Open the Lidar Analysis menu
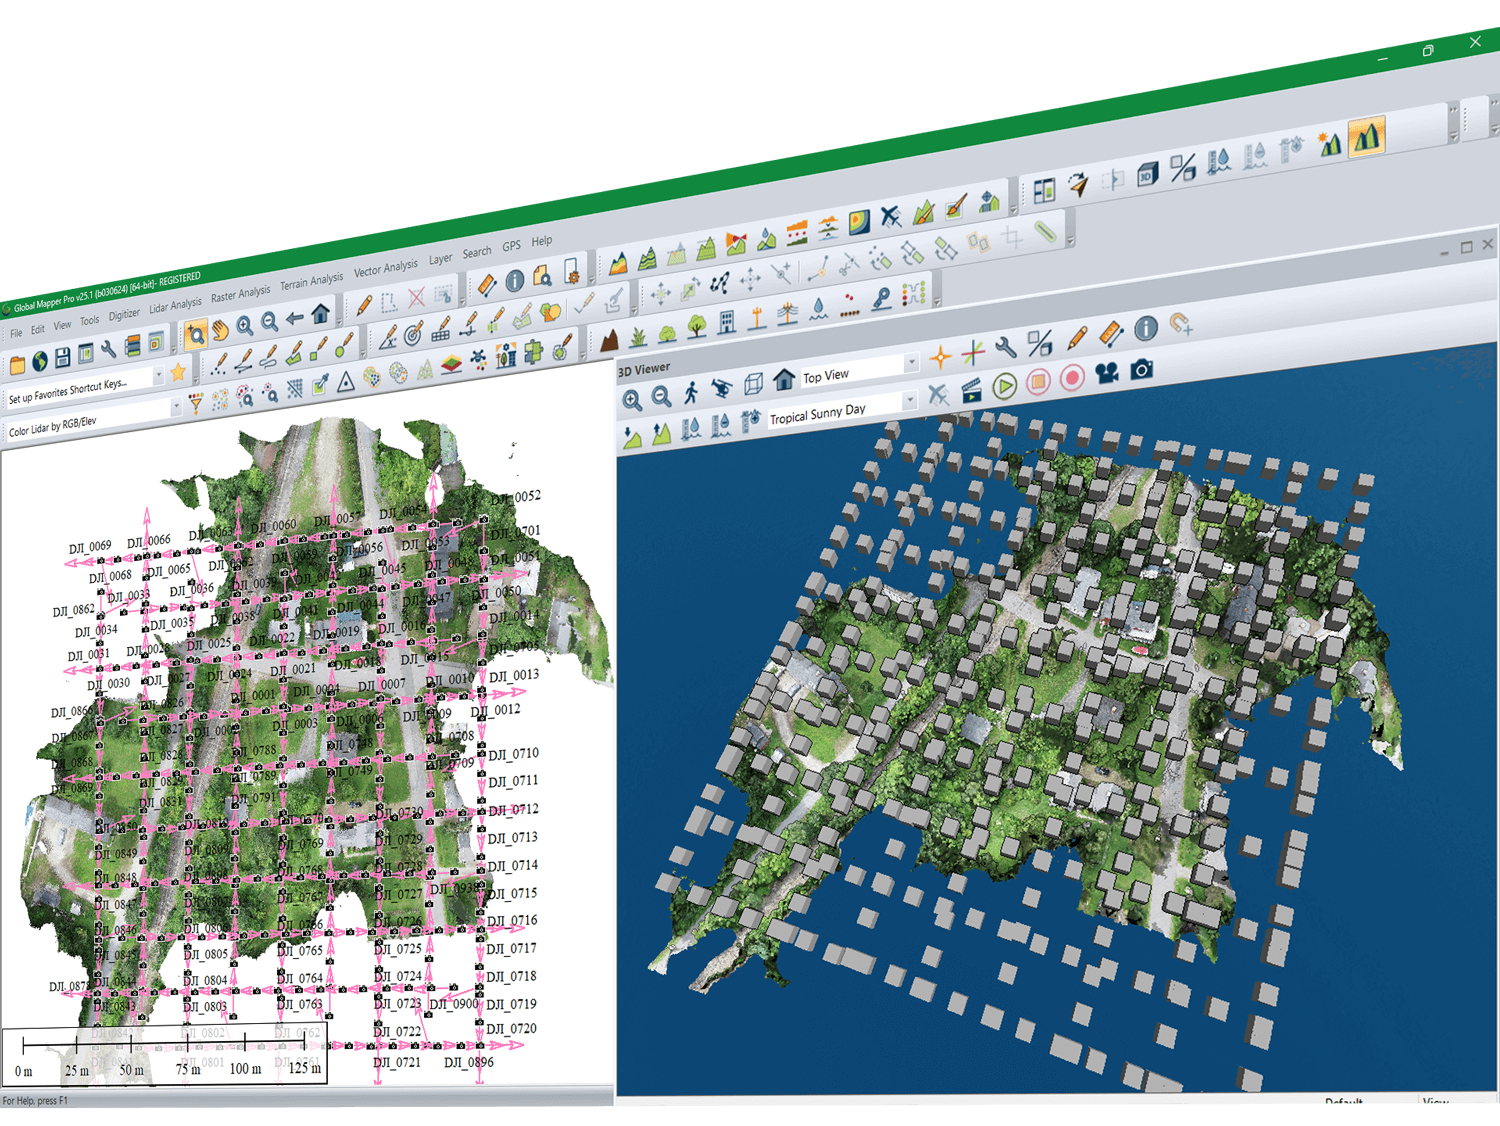 175,305
